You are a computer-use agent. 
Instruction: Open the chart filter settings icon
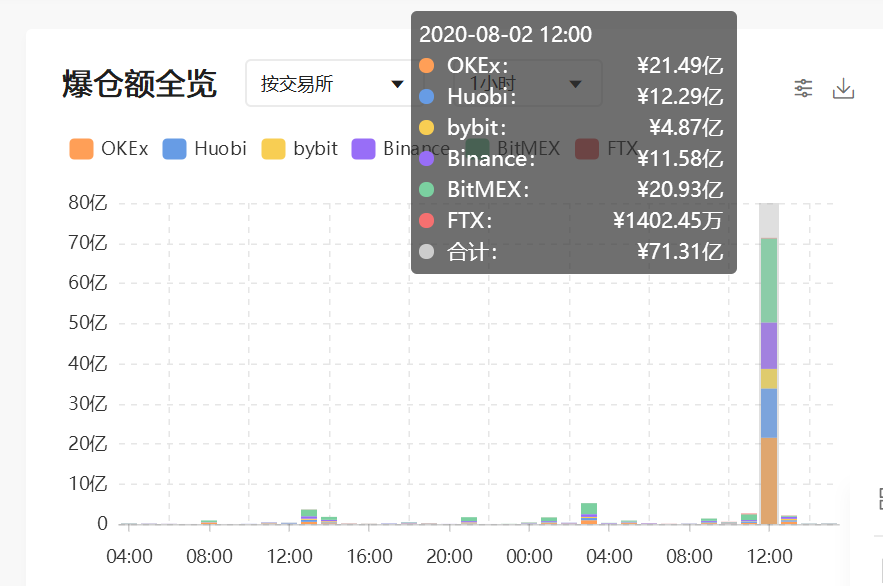(803, 88)
